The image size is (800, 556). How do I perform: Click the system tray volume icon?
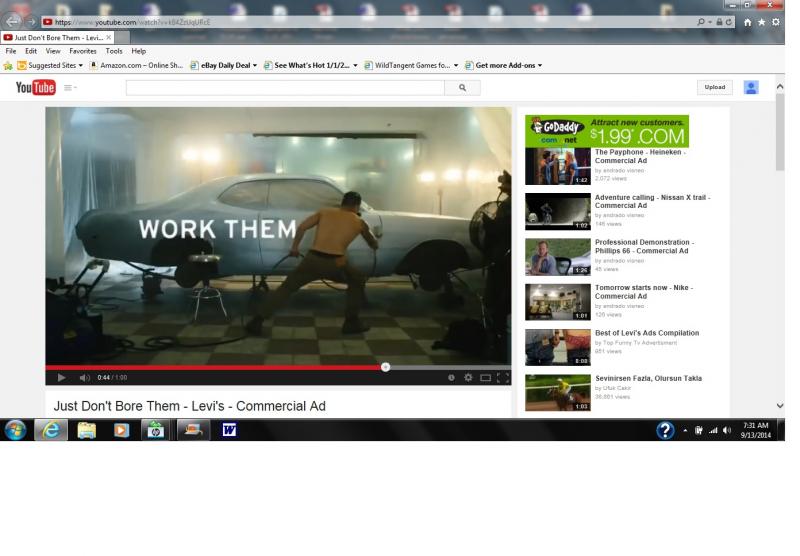[727, 431]
